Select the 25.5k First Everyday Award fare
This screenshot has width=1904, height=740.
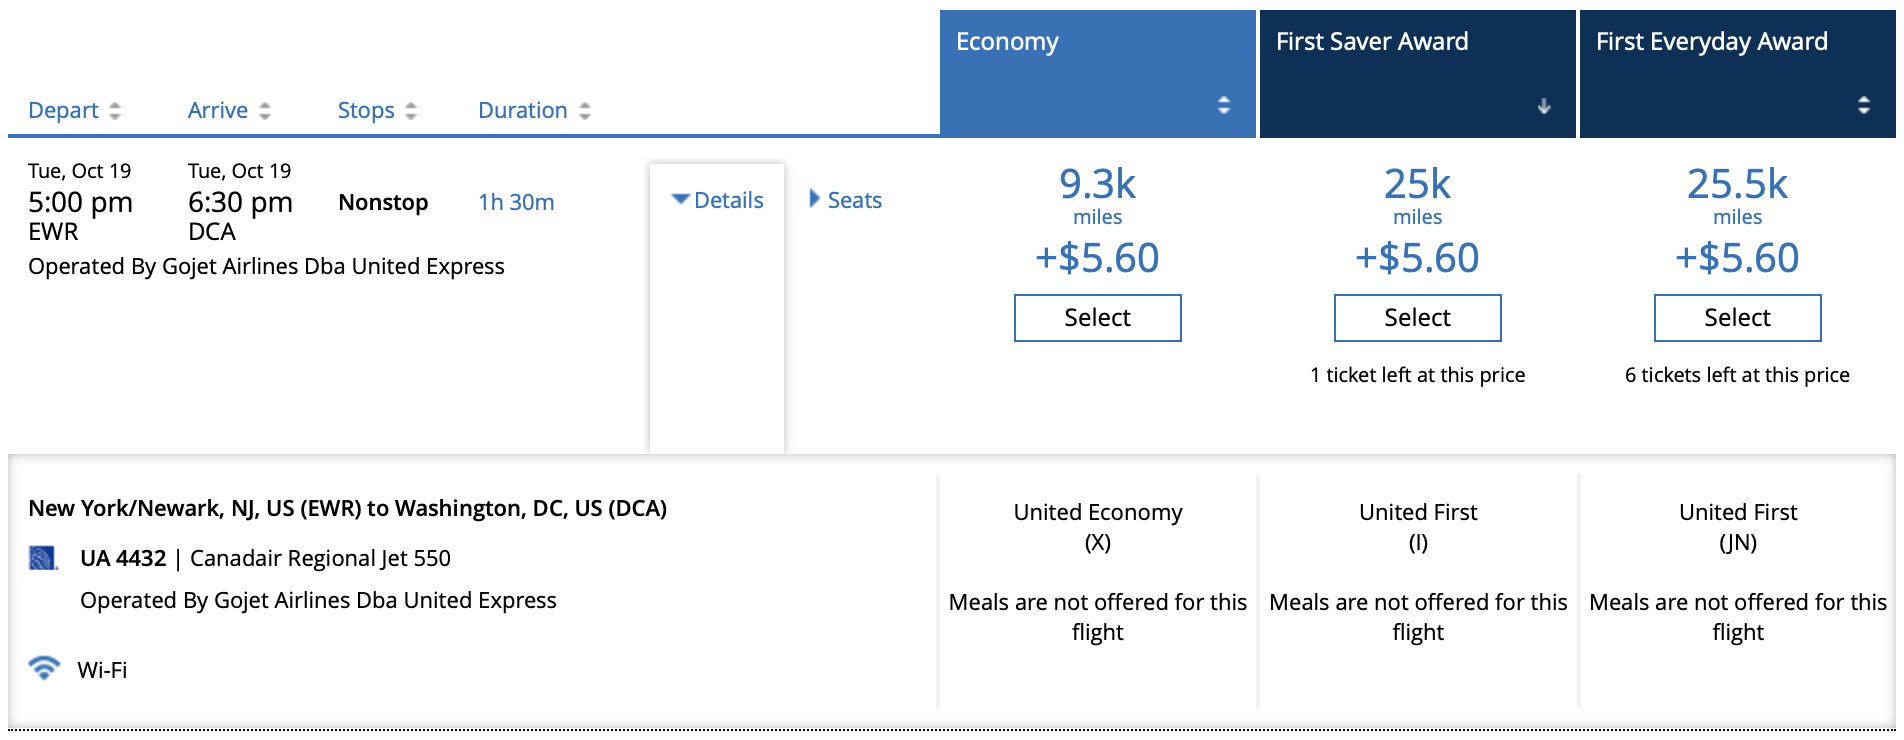coord(1737,317)
